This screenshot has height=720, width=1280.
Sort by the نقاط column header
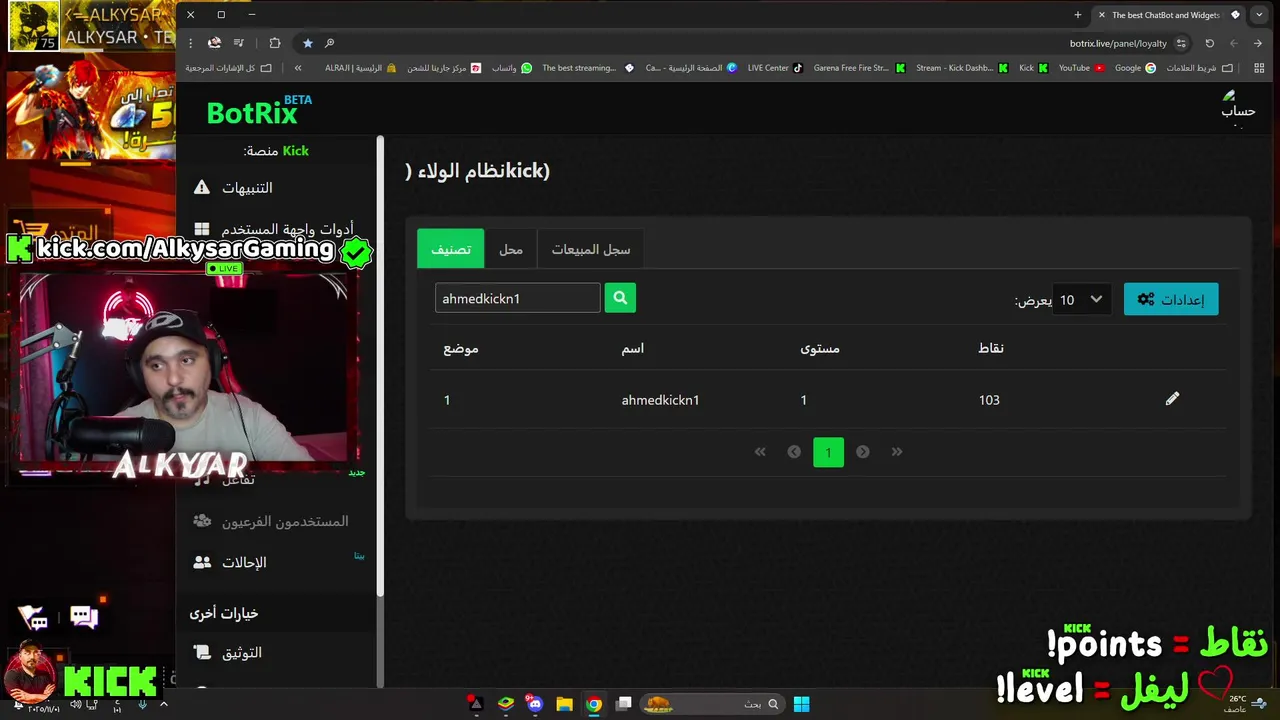click(991, 348)
